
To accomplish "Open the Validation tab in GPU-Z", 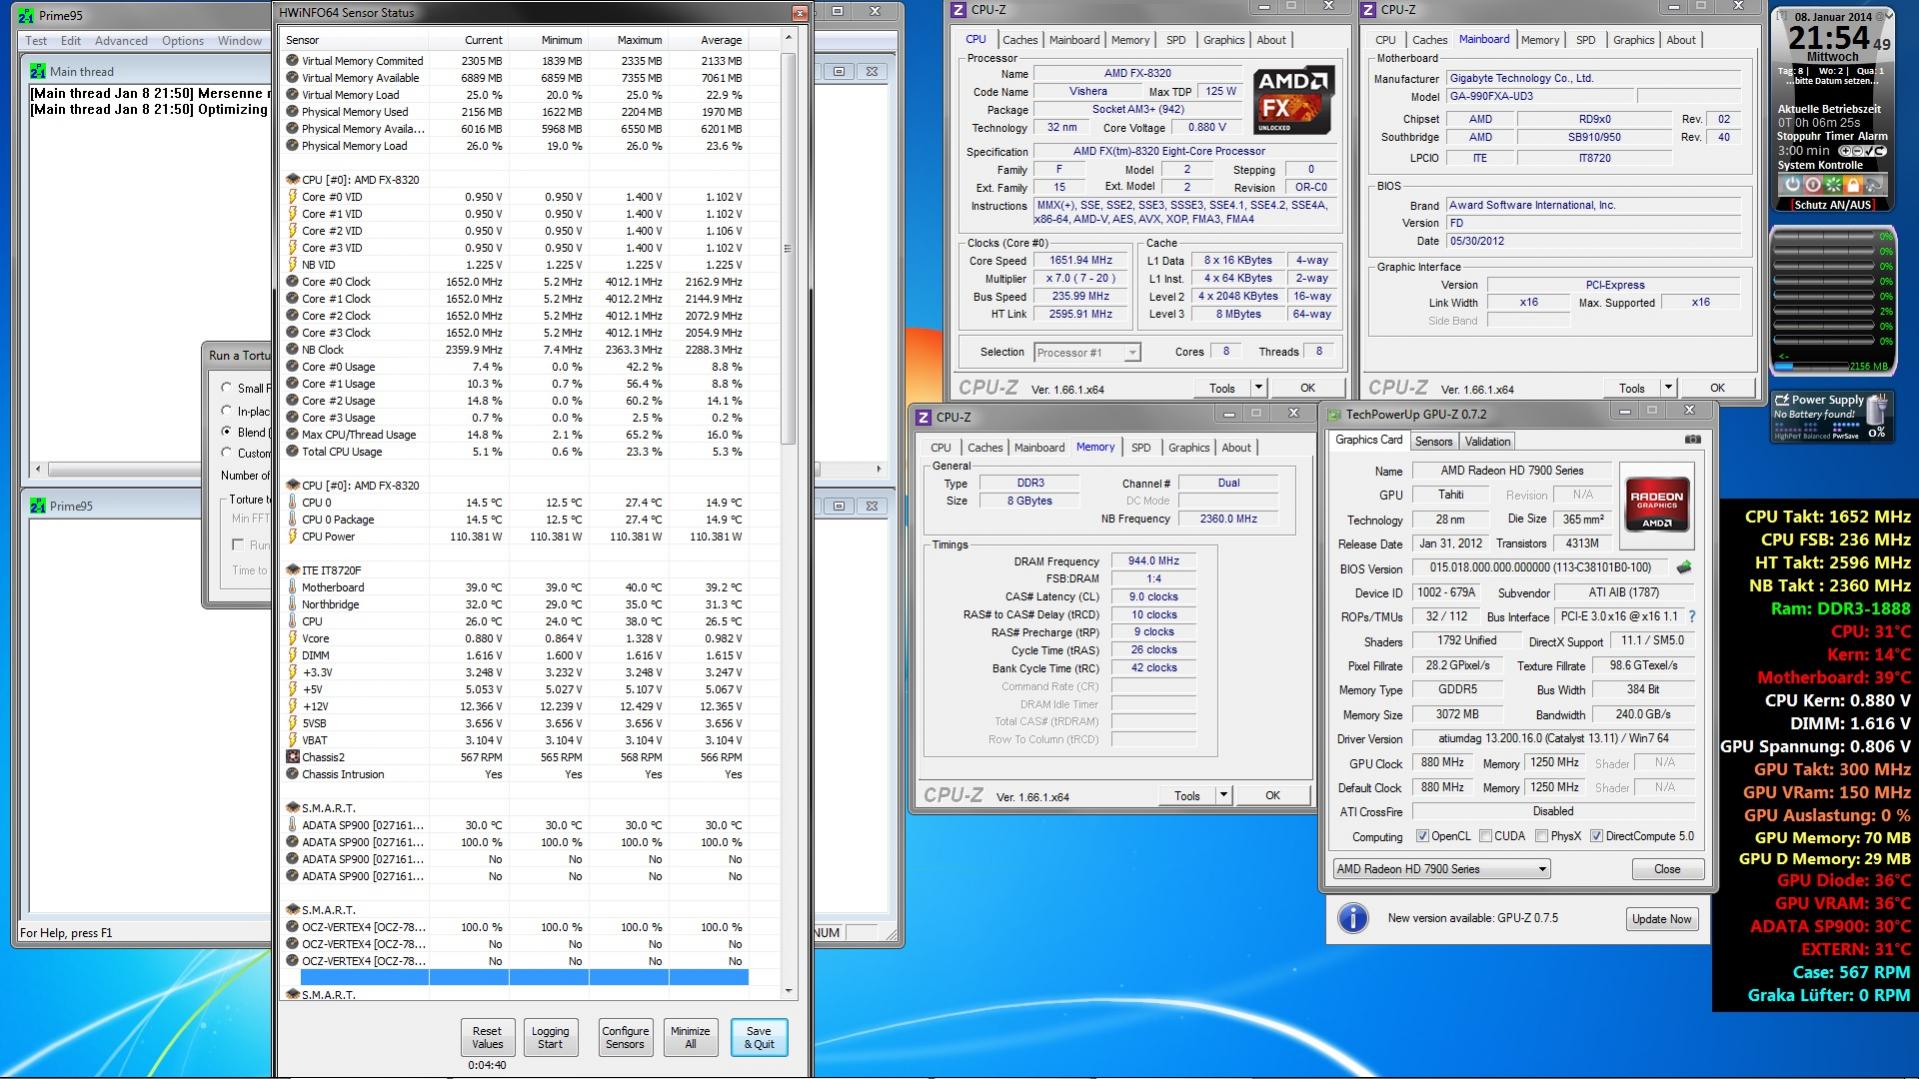I will [1487, 441].
